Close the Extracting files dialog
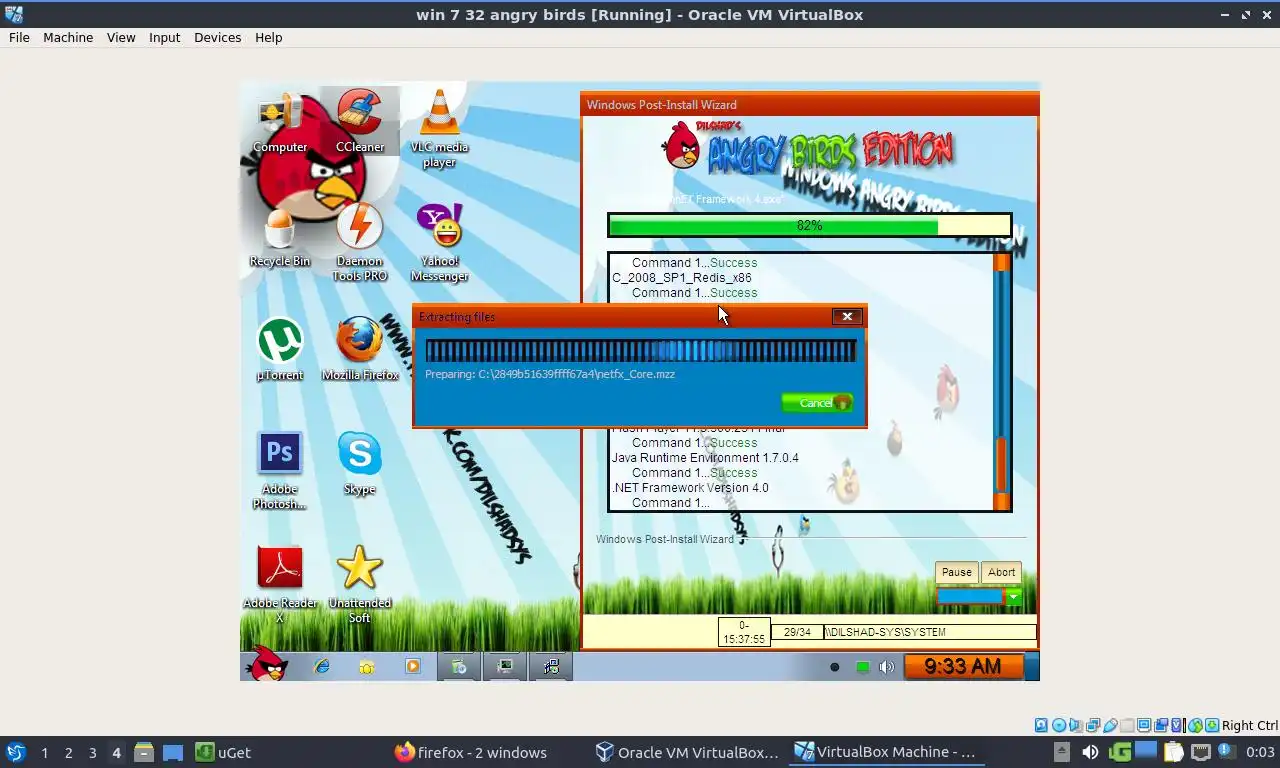This screenshot has height=768, width=1280. (847, 316)
